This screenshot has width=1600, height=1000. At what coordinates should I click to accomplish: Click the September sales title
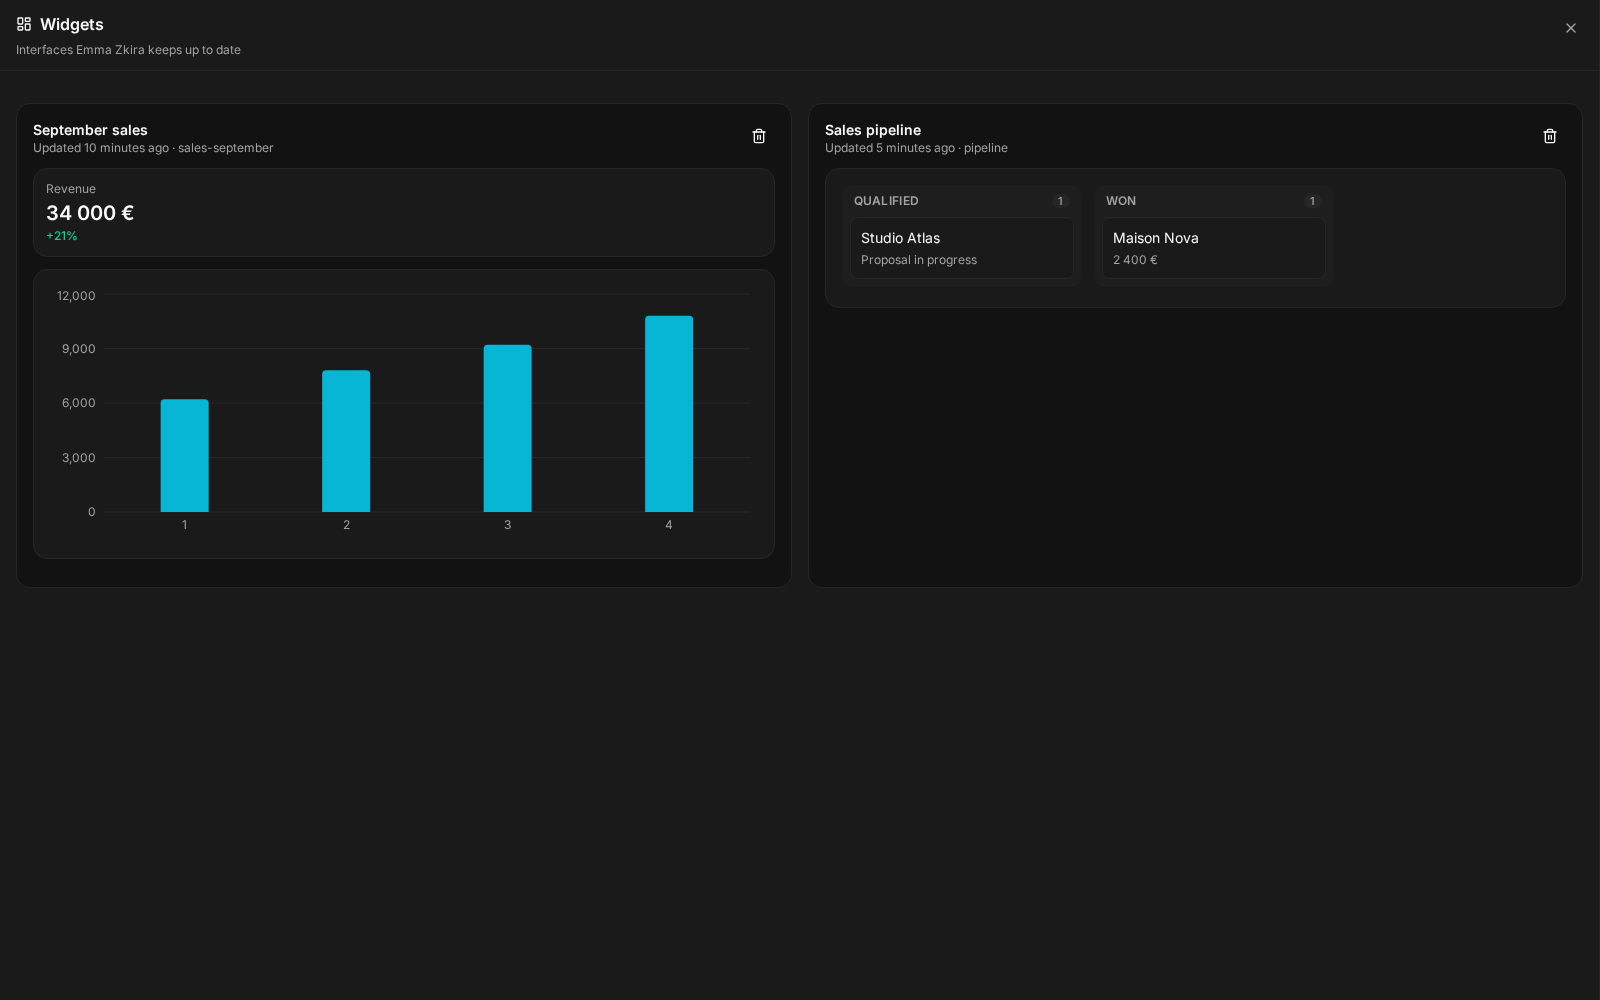click(90, 130)
